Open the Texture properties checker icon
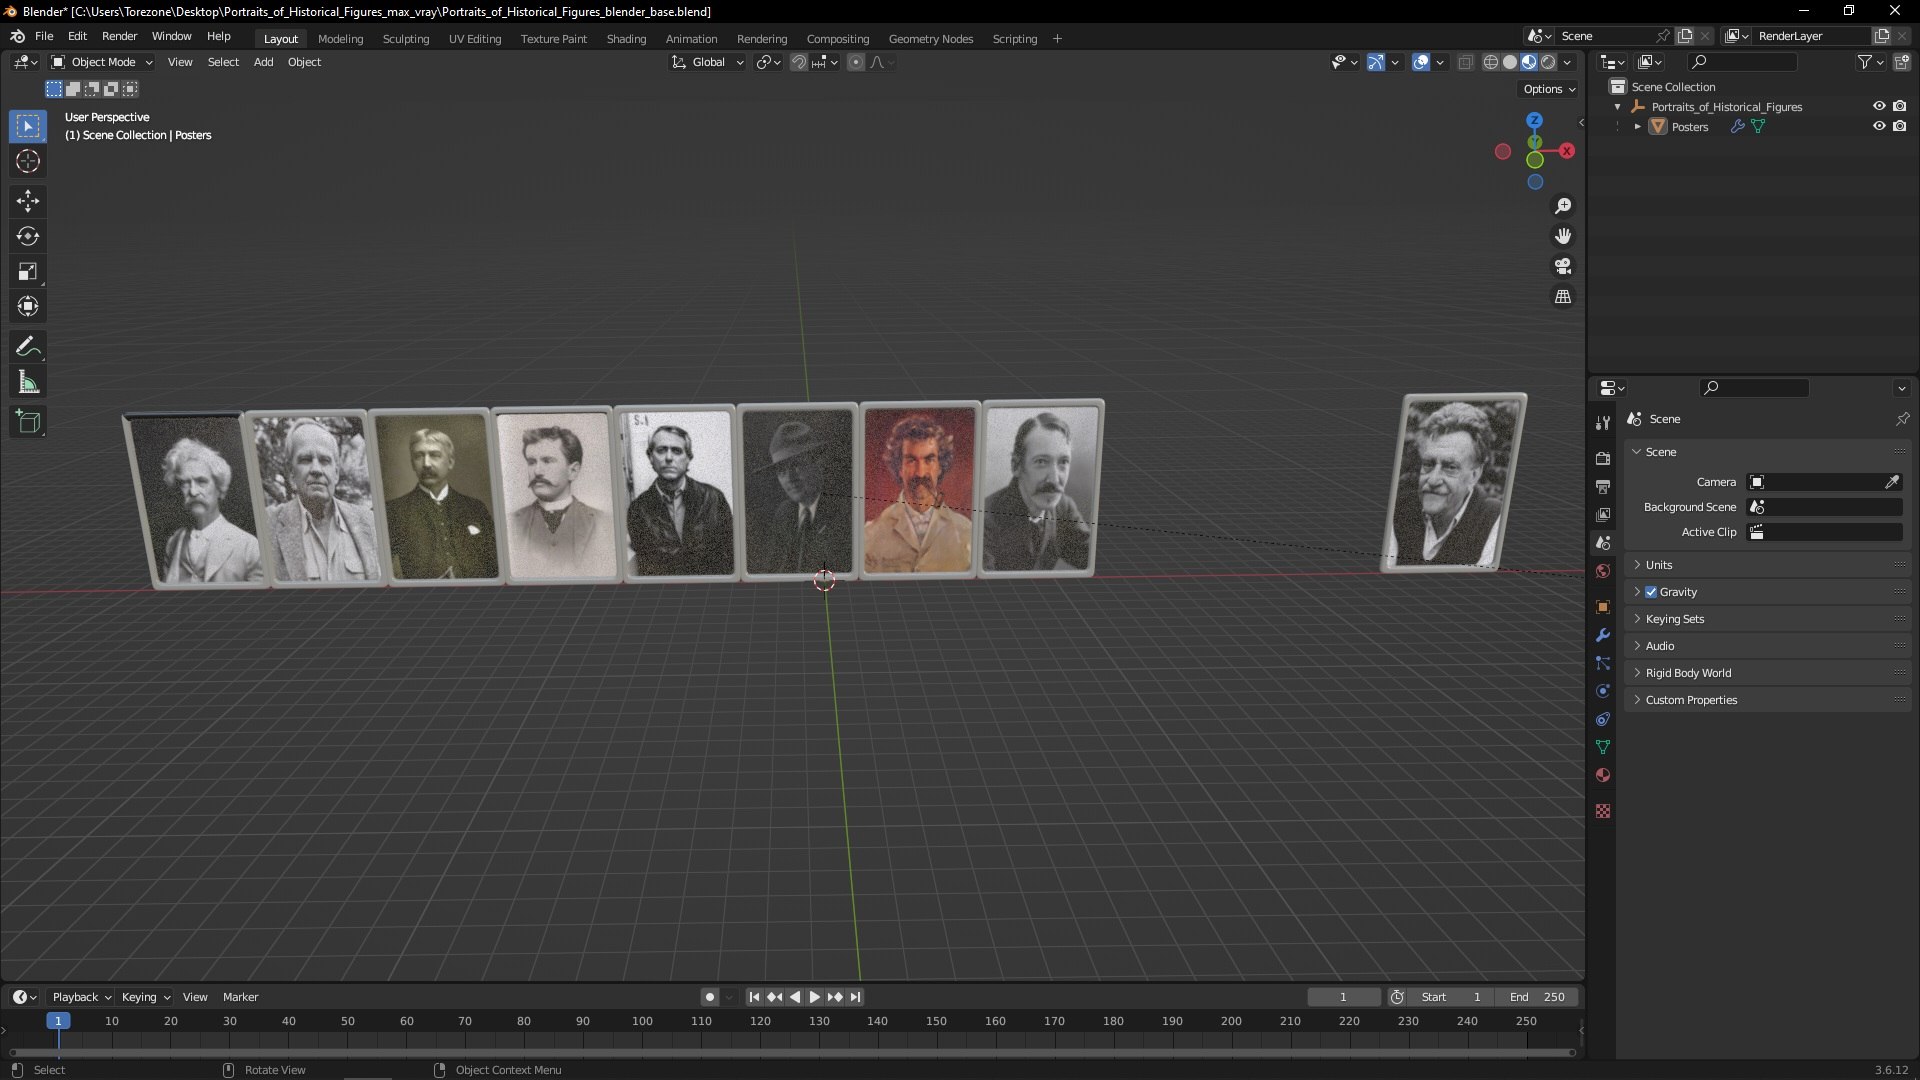This screenshot has width=1920, height=1080. pyautogui.click(x=1603, y=811)
